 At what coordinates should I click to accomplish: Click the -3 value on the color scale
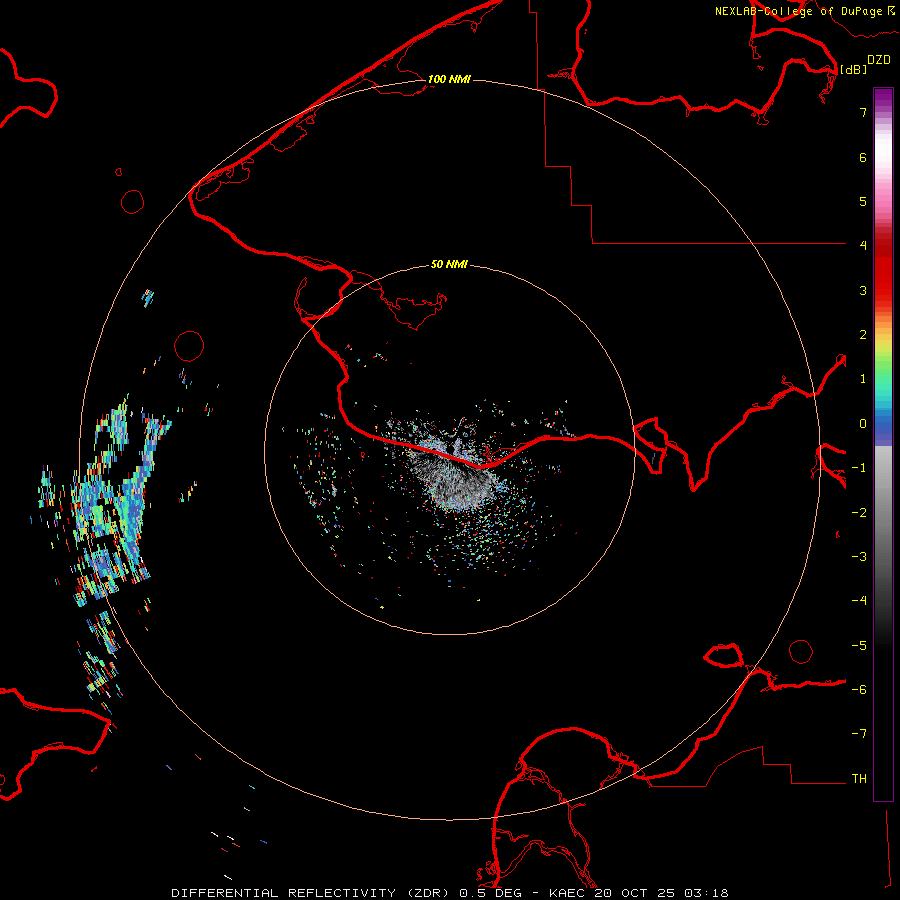tap(859, 557)
